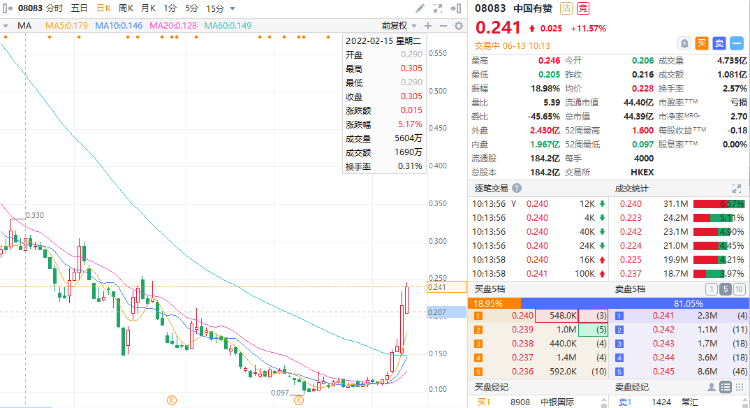Click the MA60:0.149 indicator label

tap(228, 25)
